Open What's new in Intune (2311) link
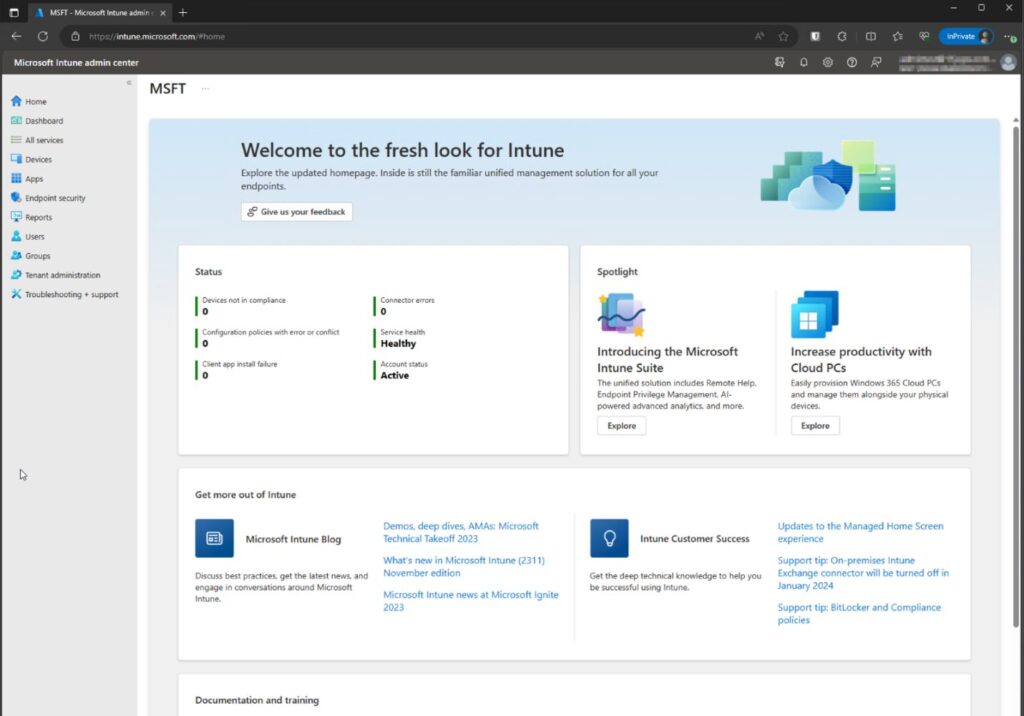The width and height of the screenshot is (1024, 716). [x=463, y=567]
